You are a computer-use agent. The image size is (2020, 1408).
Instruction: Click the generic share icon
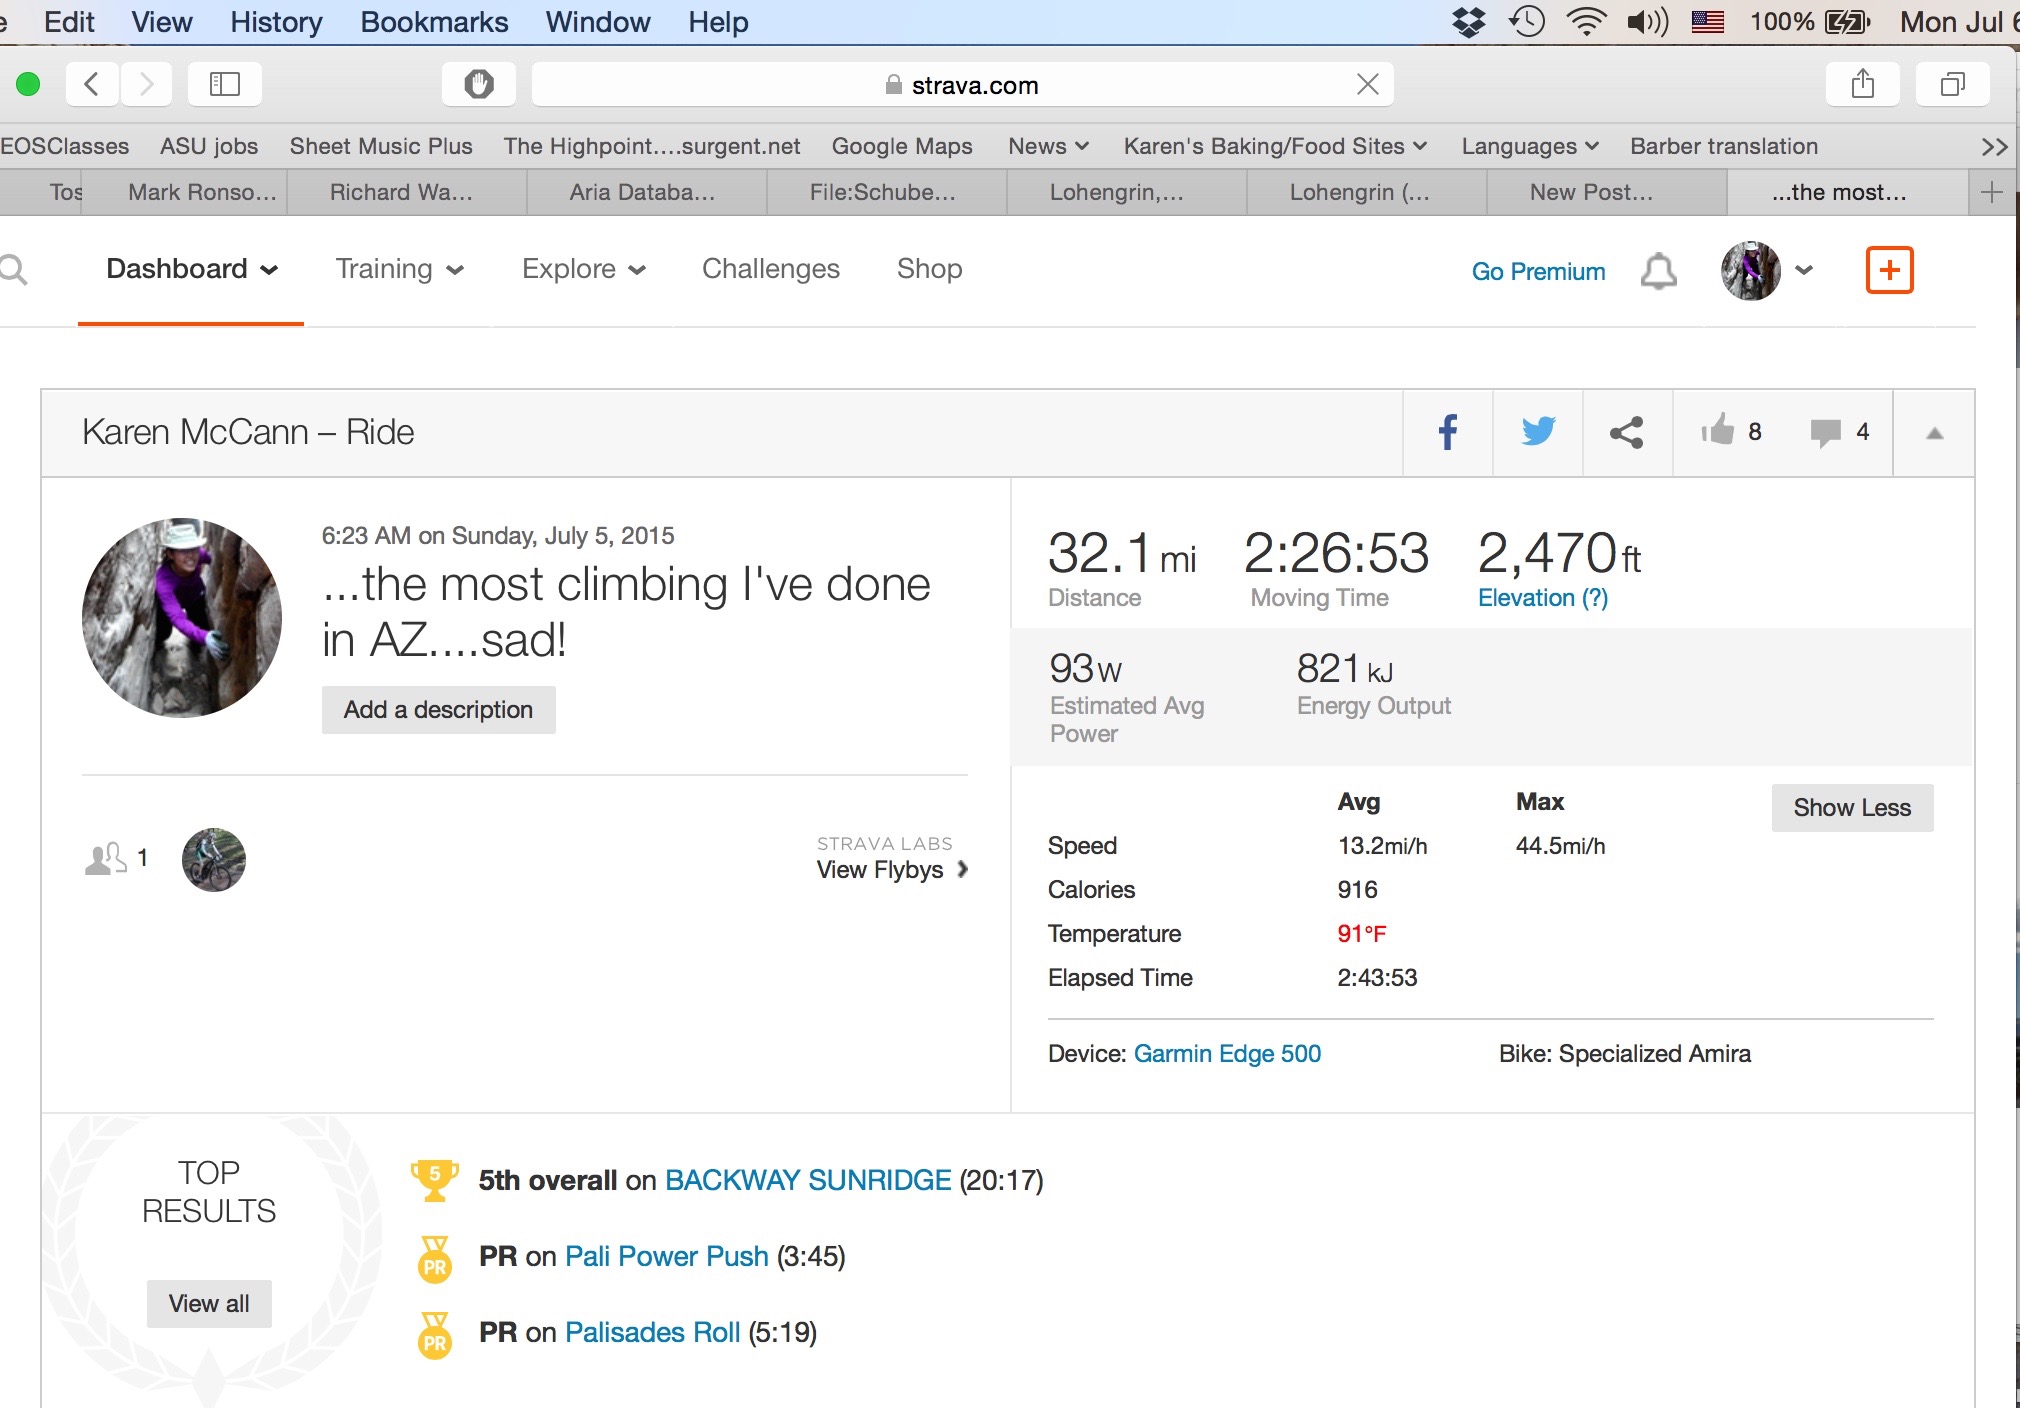[1627, 432]
